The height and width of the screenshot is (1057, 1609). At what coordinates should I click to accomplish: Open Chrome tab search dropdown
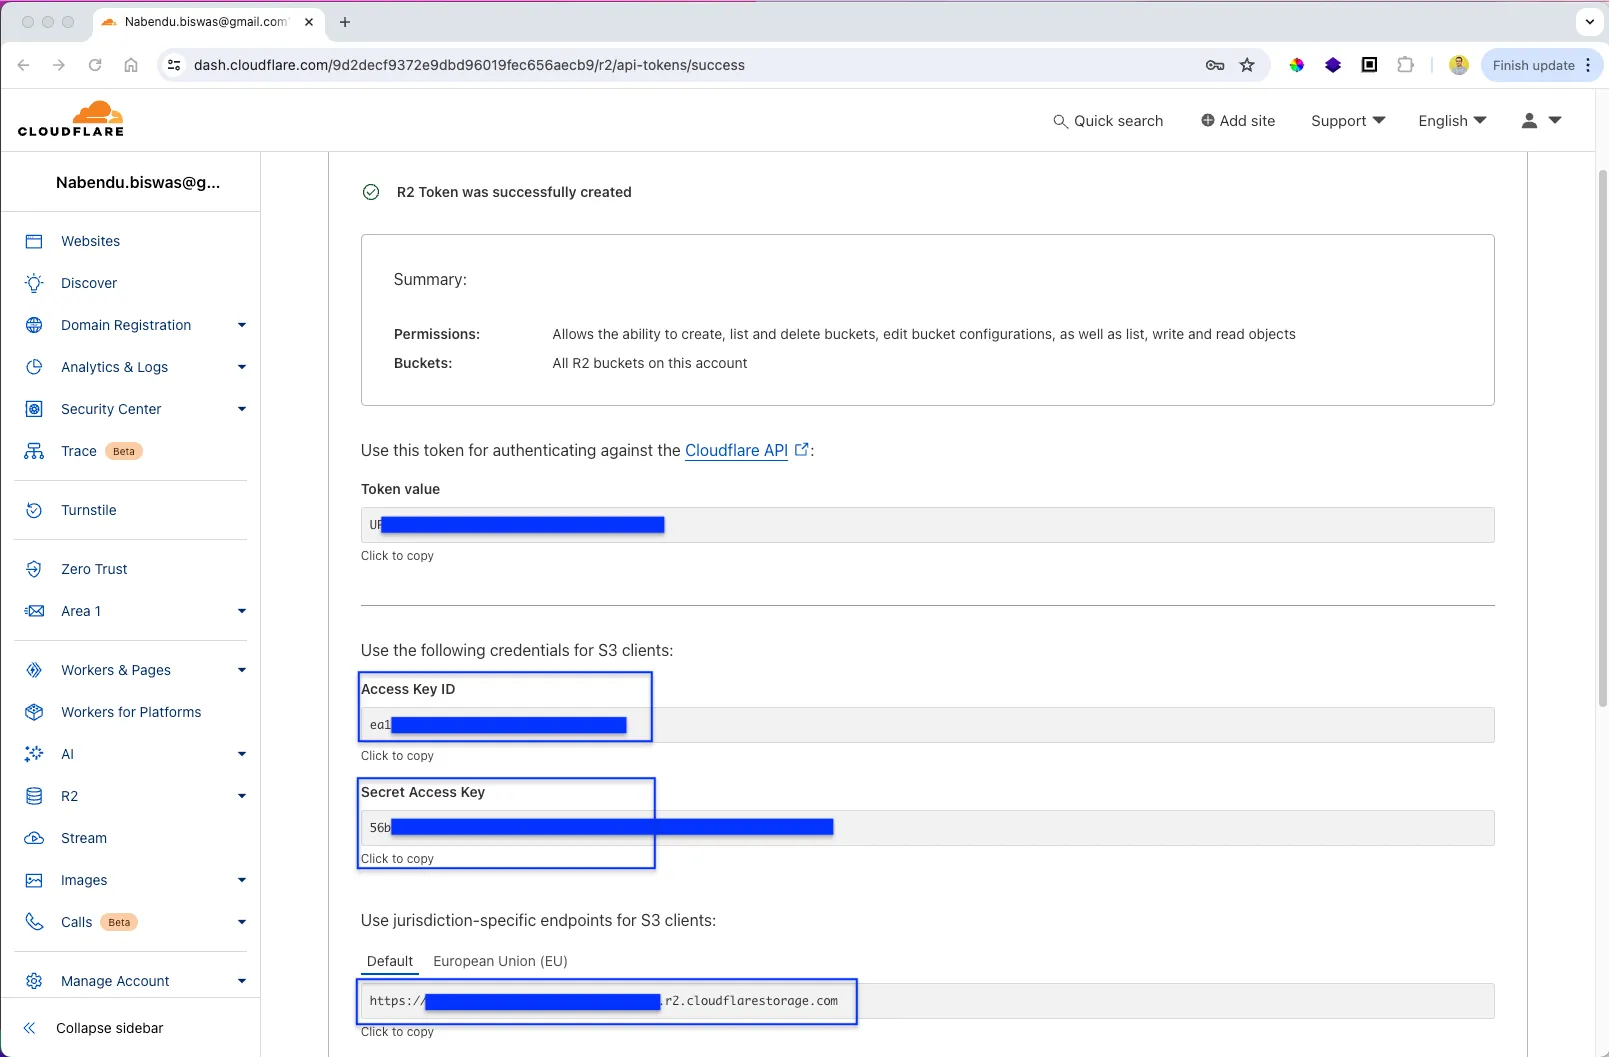1590,22
